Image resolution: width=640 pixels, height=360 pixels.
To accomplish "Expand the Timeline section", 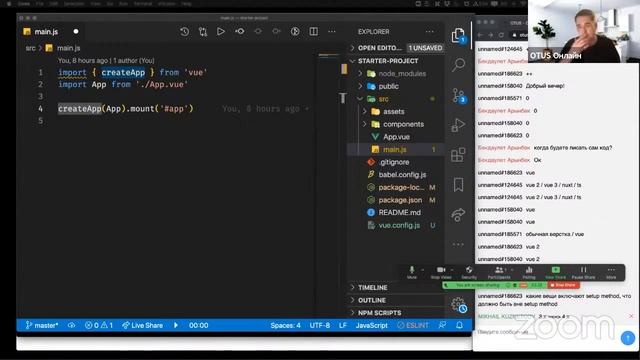I will click(x=396, y=287).
